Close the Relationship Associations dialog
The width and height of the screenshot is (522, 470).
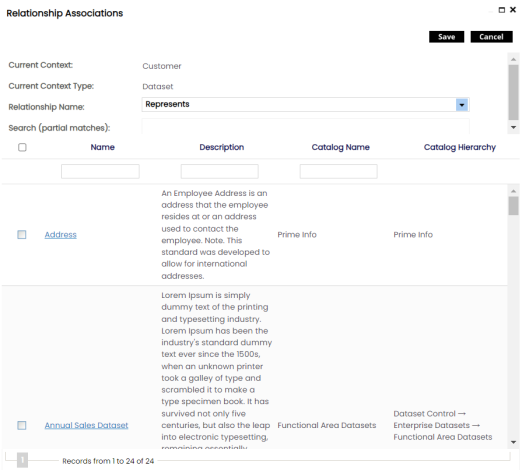point(513,10)
